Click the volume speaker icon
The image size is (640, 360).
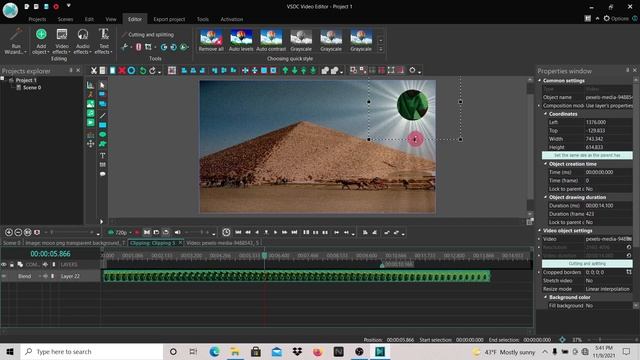click(177, 232)
